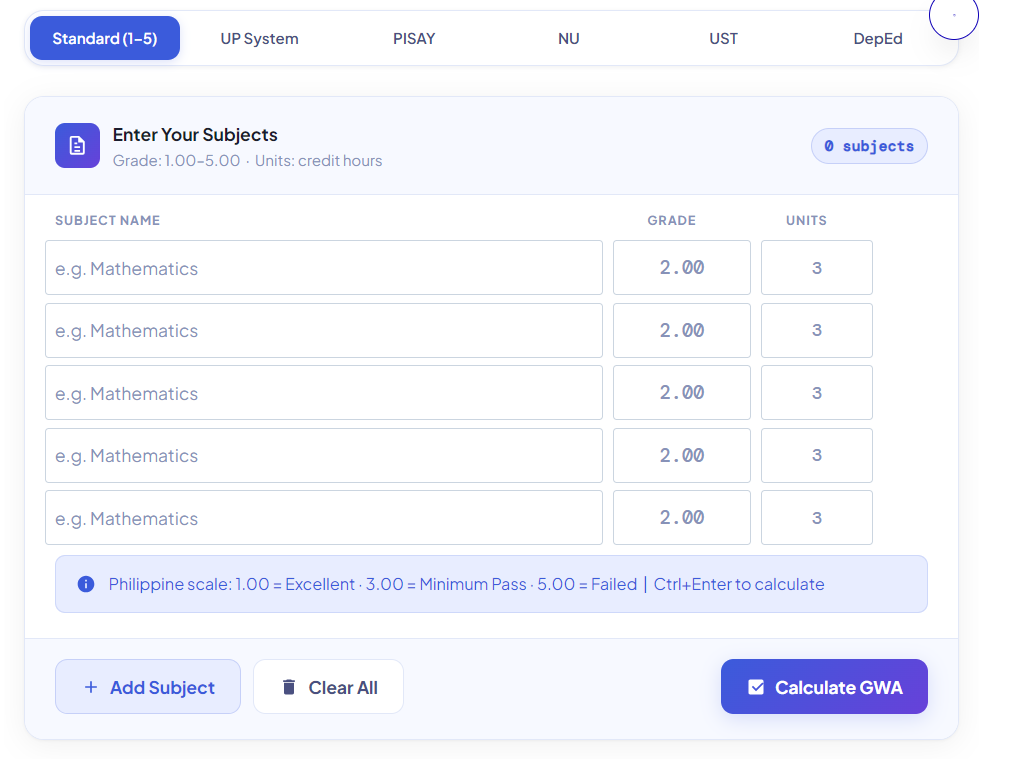The width and height of the screenshot is (1013, 759).
Task: Select the Standard (1–5) grading scale
Action: 104,38
